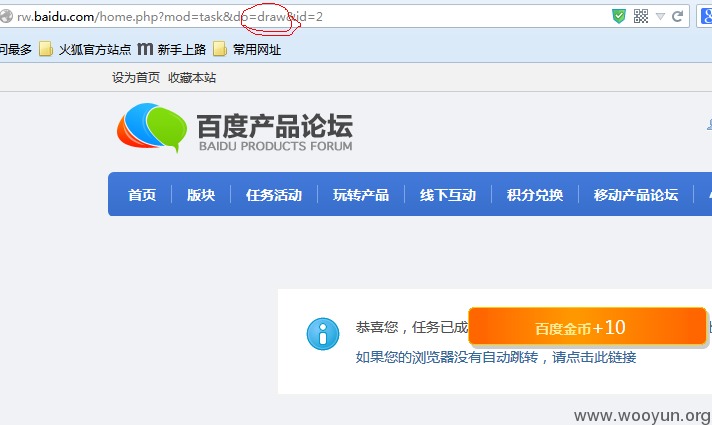
Task: Open the 任务活动 nav tab
Action: 274,195
